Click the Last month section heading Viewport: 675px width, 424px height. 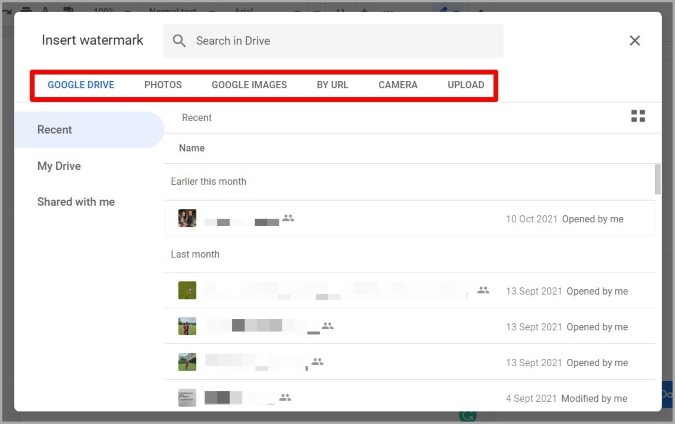click(195, 254)
